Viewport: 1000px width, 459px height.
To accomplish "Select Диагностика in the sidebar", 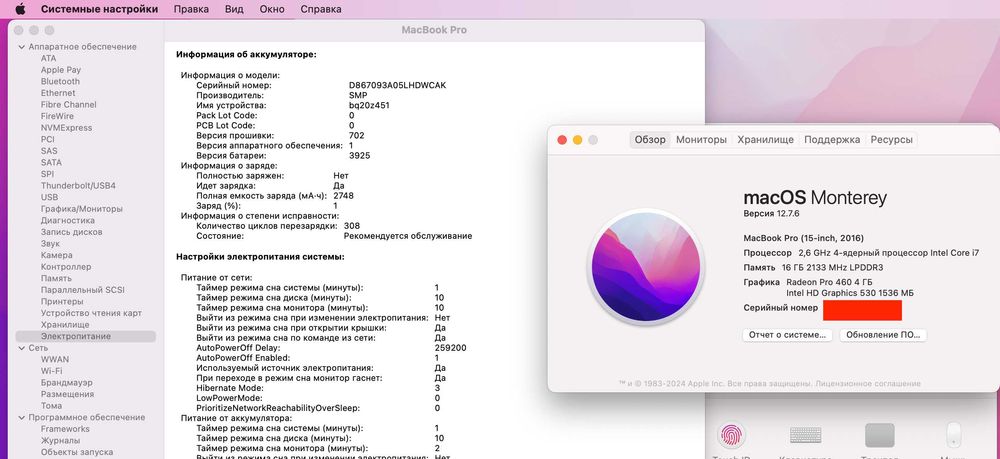I will 68,221.
